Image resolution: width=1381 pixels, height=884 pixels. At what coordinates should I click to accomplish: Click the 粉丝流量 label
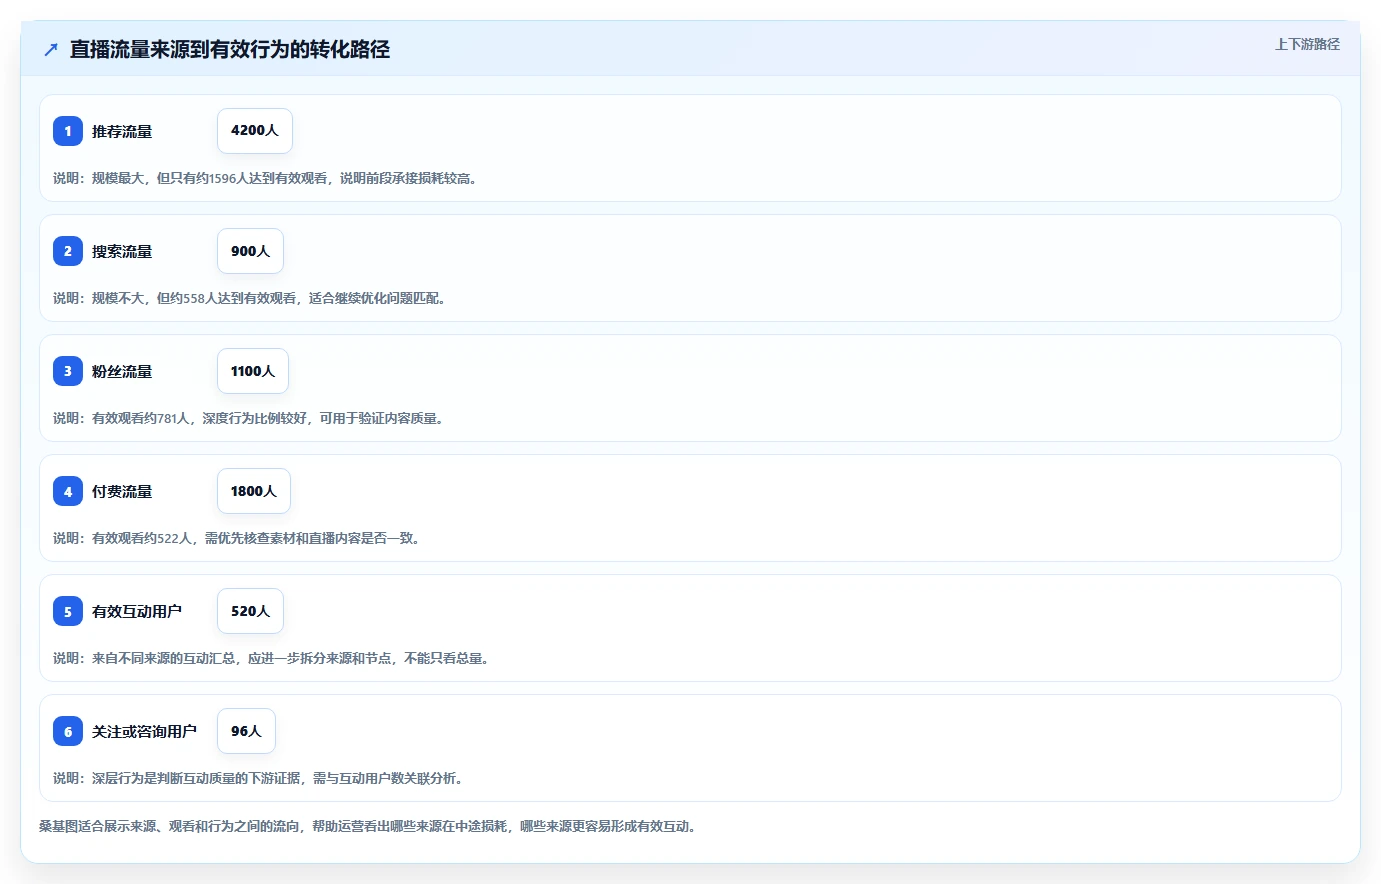point(122,371)
